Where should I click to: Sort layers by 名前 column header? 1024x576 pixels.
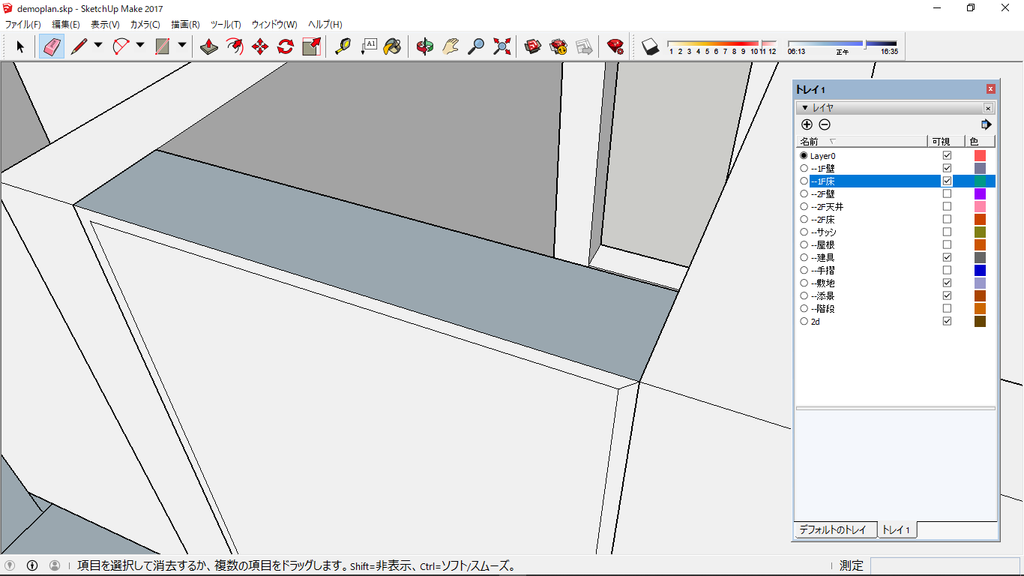(862, 142)
